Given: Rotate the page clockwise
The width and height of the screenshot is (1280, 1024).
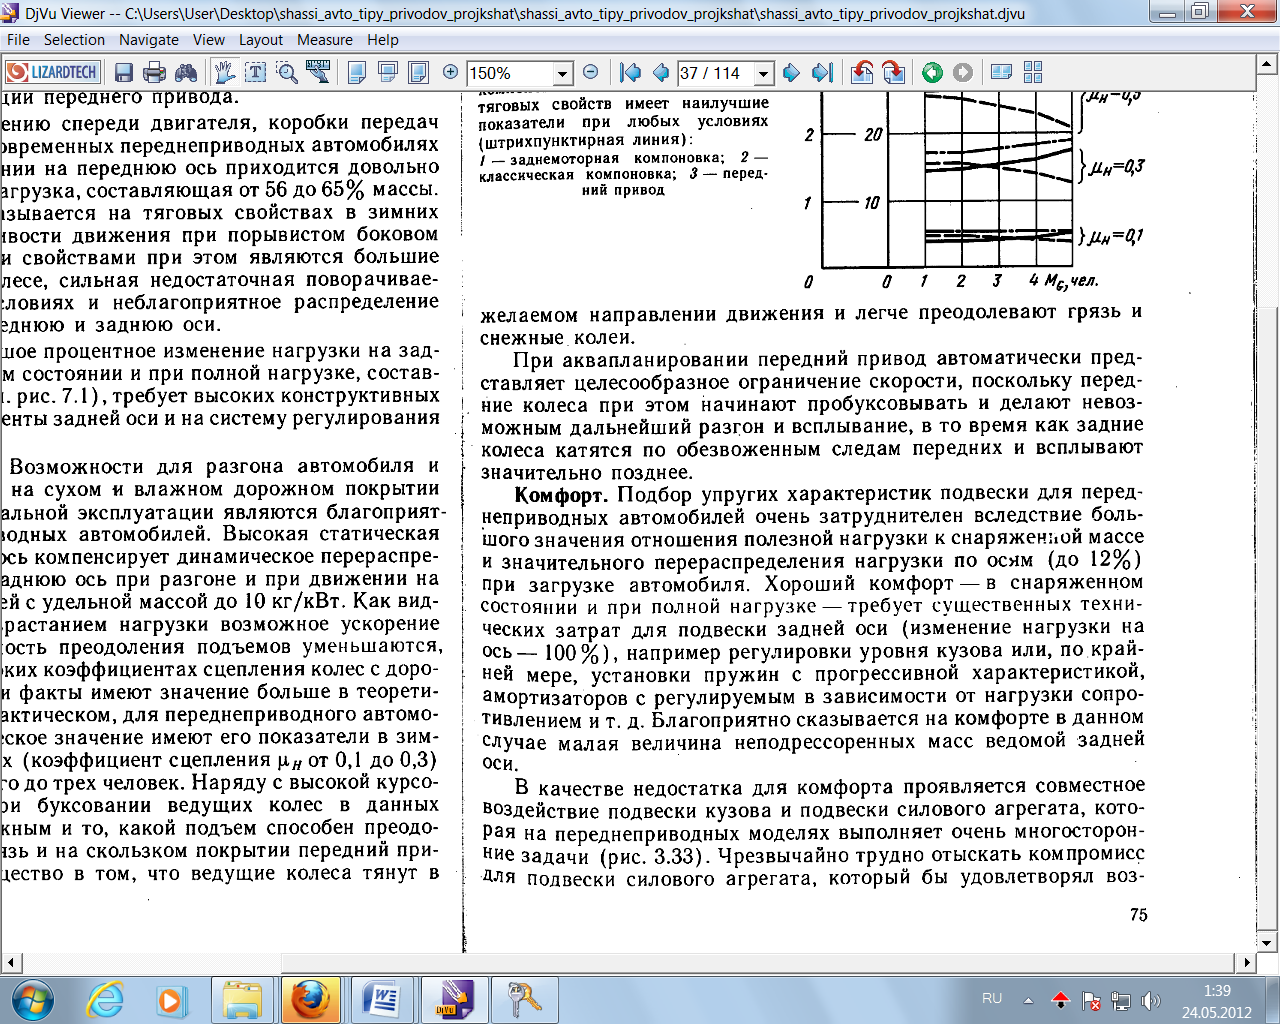Looking at the screenshot, I should click(x=893, y=72).
